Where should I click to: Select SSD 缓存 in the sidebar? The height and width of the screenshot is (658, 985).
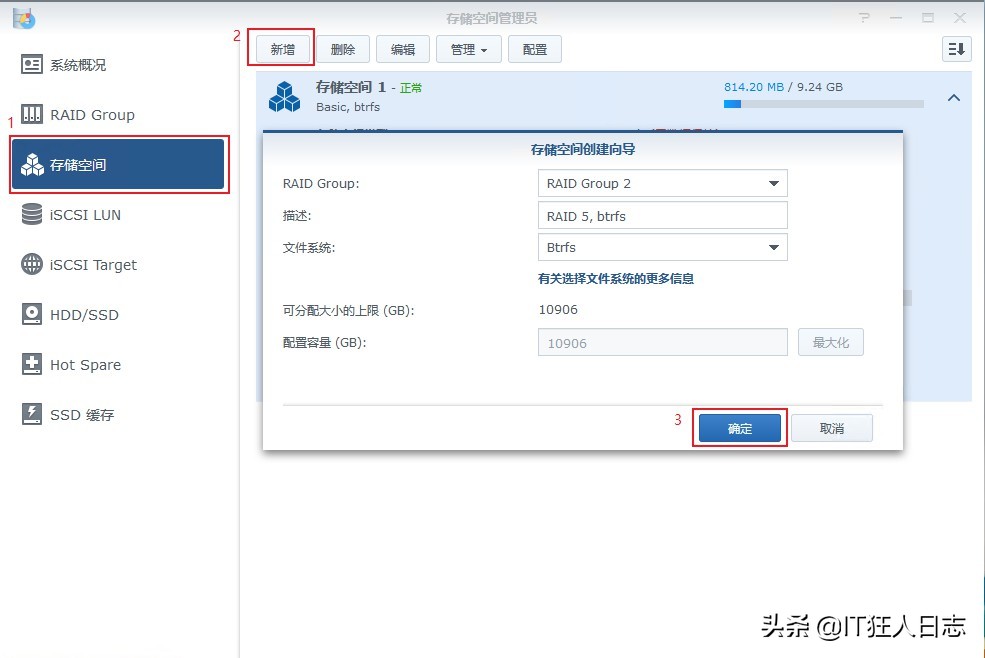(x=87, y=414)
